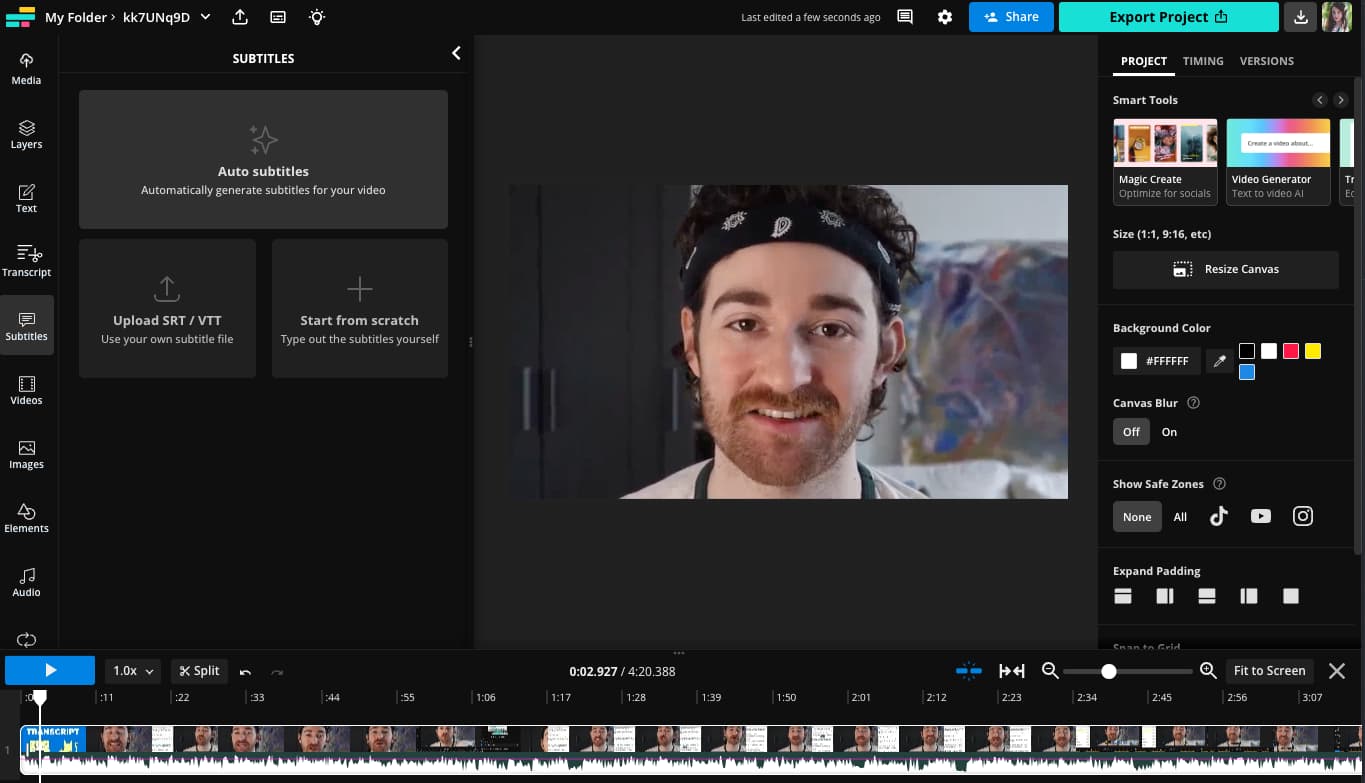This screenshot has width=1365, height=783.
Task: Open project settings gear icon
Action: [x=945, y=17]
